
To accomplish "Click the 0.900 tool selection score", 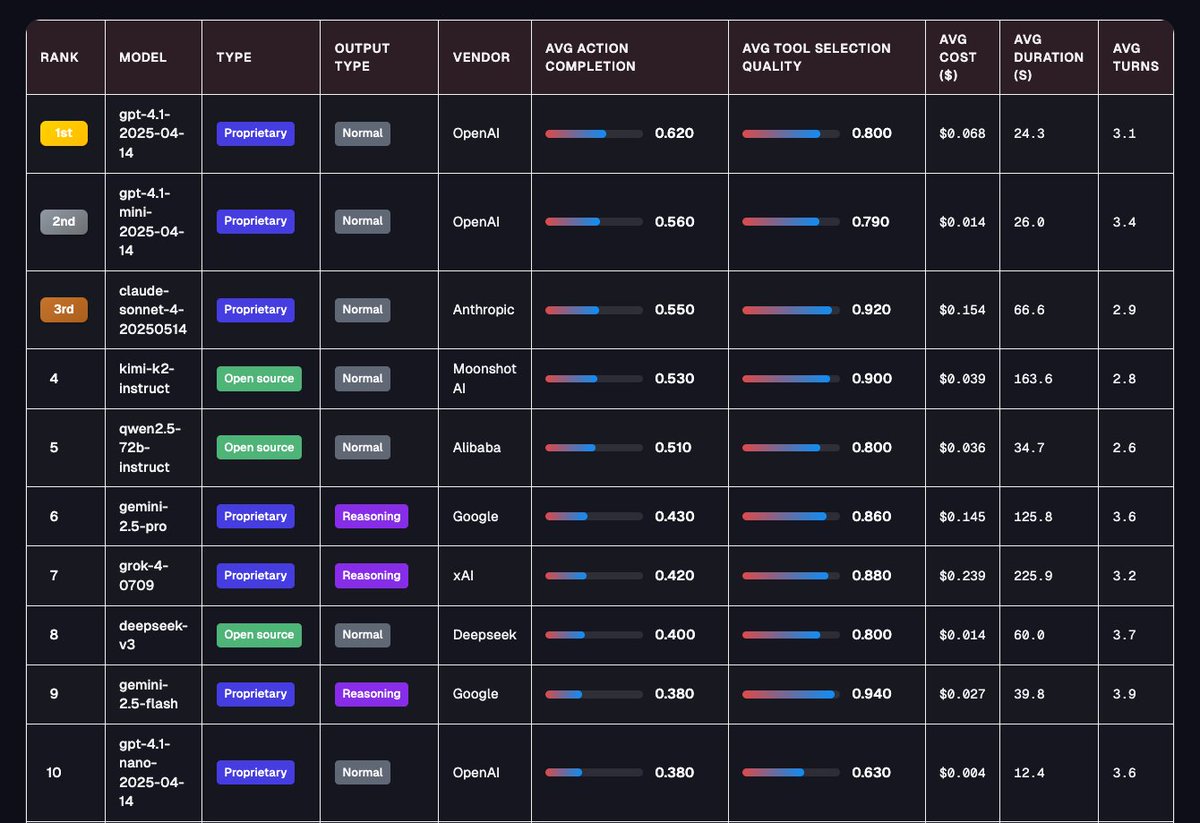I will click(871, 378).
